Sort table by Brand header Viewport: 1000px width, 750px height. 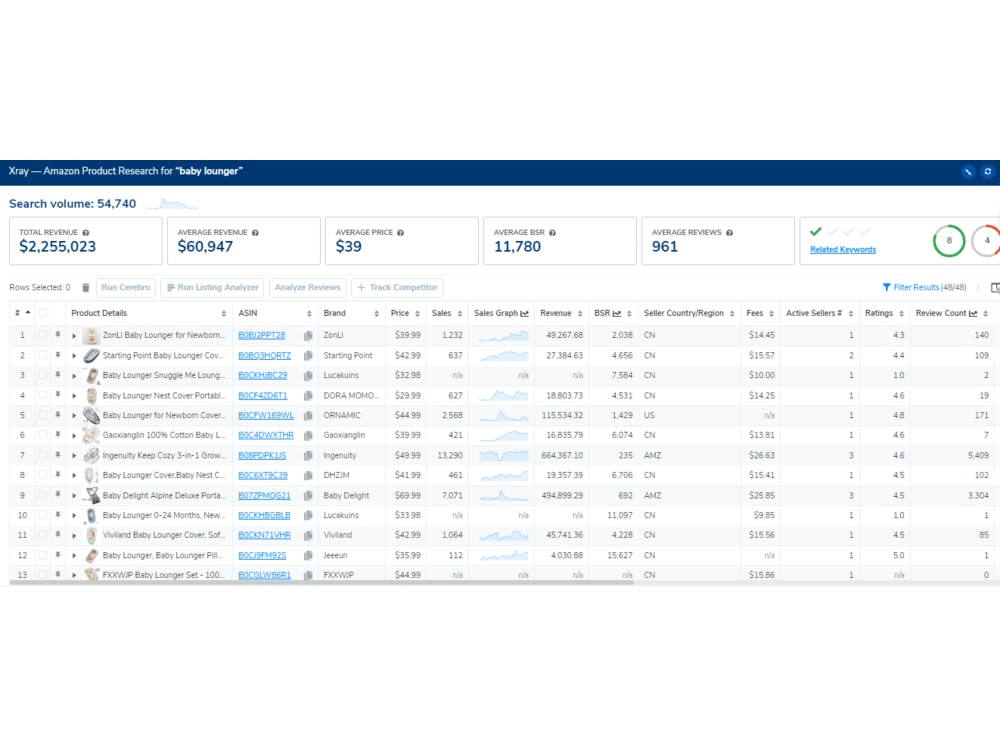point(334,313)
